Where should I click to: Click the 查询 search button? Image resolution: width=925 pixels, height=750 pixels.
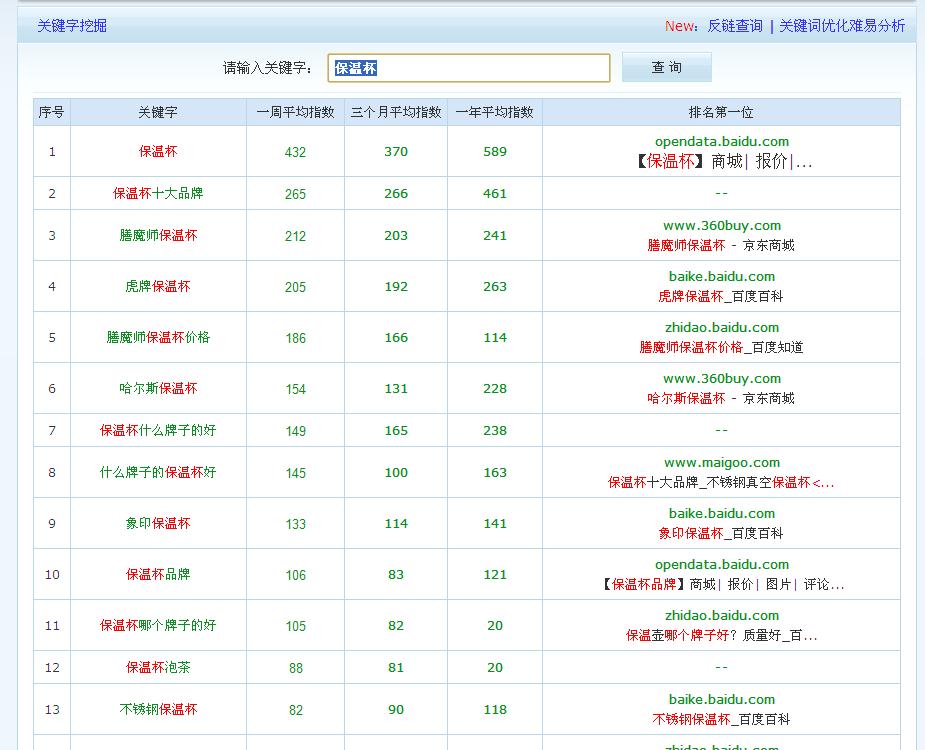pos(666,68)
